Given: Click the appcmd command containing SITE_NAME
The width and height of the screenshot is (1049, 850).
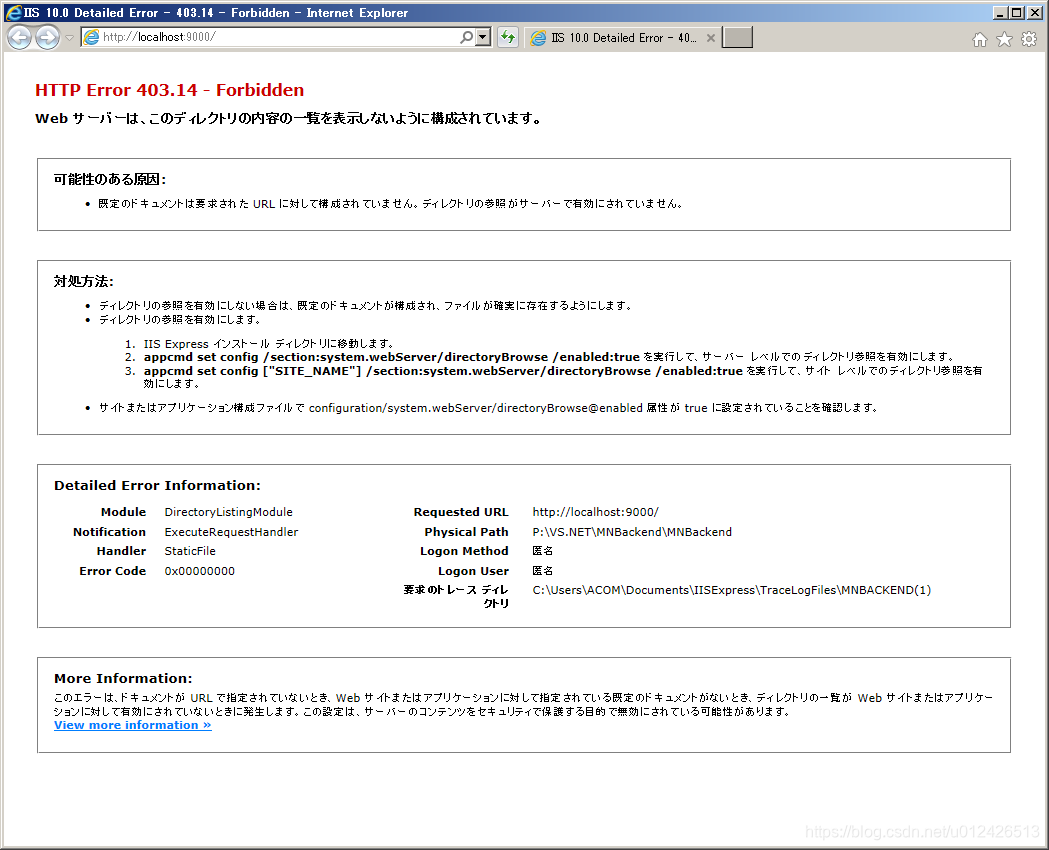Looking at the screenshot, I should 443,371.
